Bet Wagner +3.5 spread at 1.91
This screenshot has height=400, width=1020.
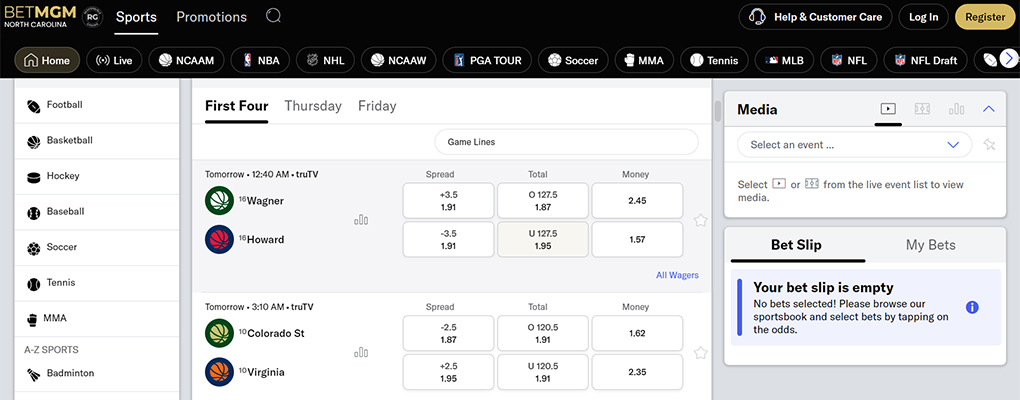(x=448, y=201)
